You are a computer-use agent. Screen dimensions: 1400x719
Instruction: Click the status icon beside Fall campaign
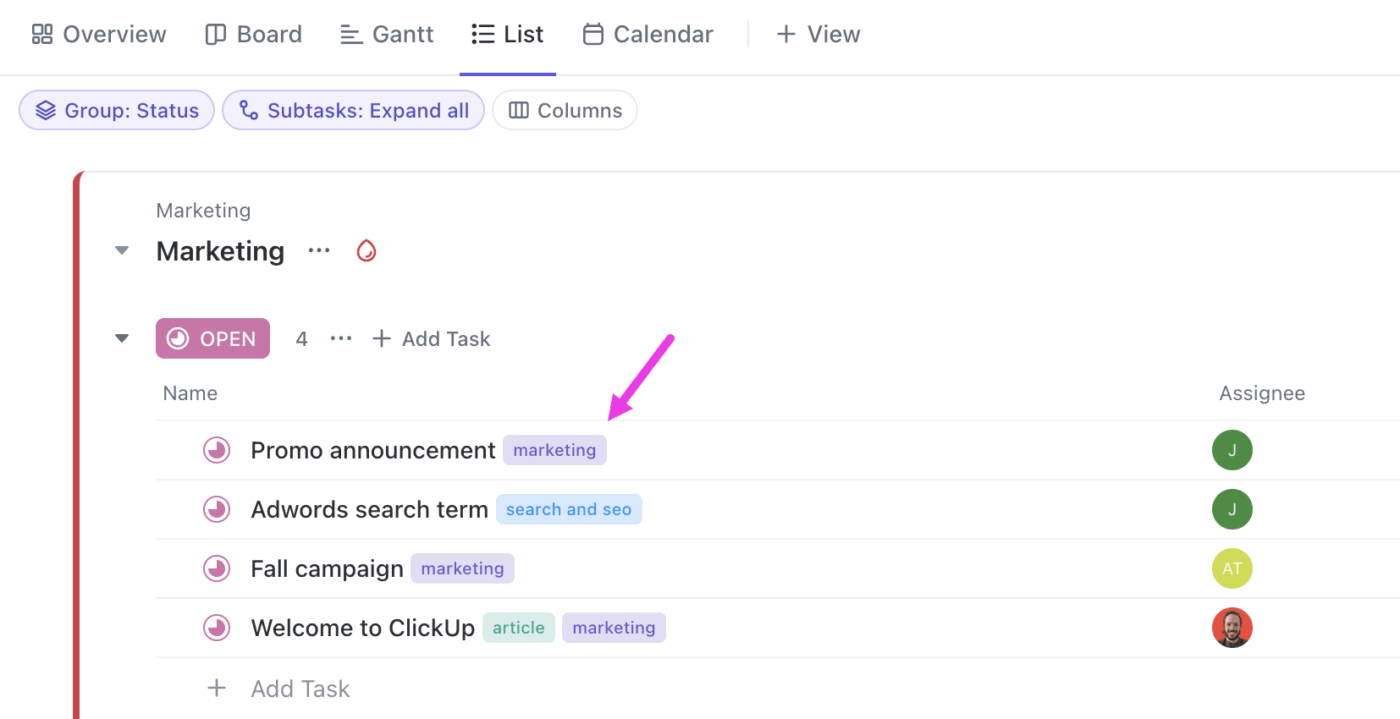[217, 568]
